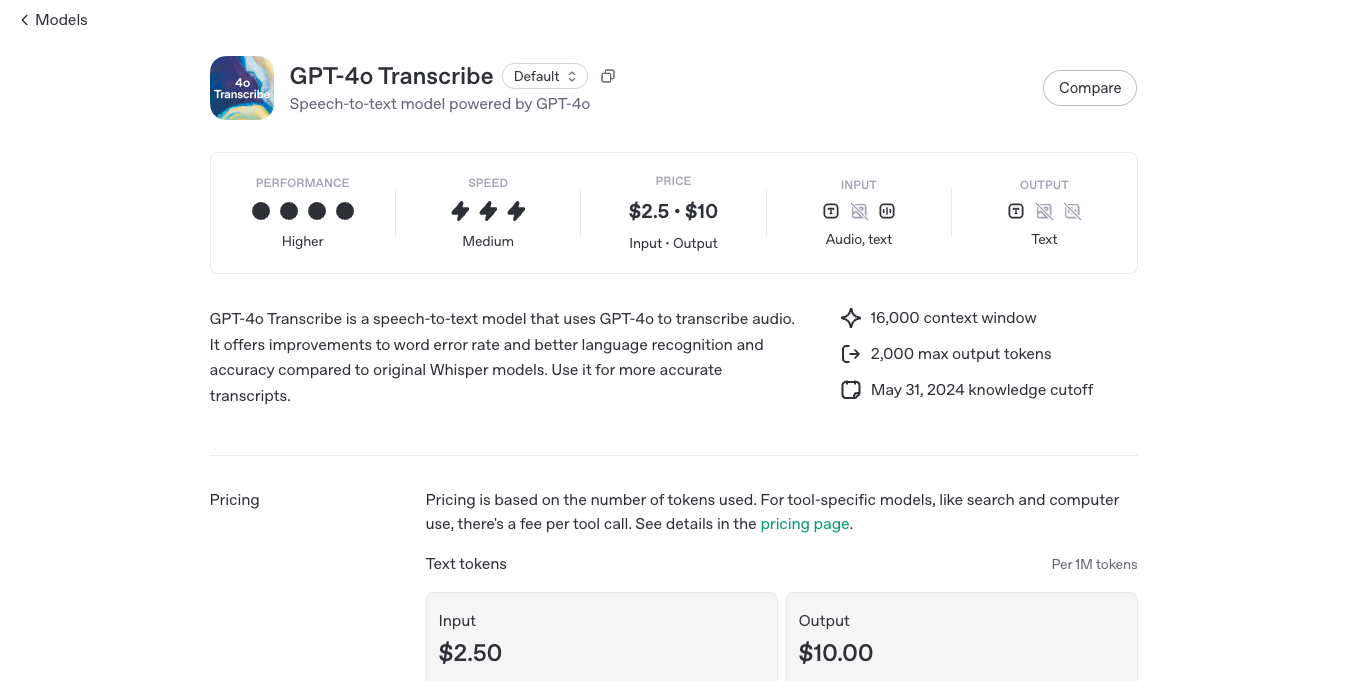
Task: Click the GPT-4o Transcribe model thumbnail
Action: point(242,88)
